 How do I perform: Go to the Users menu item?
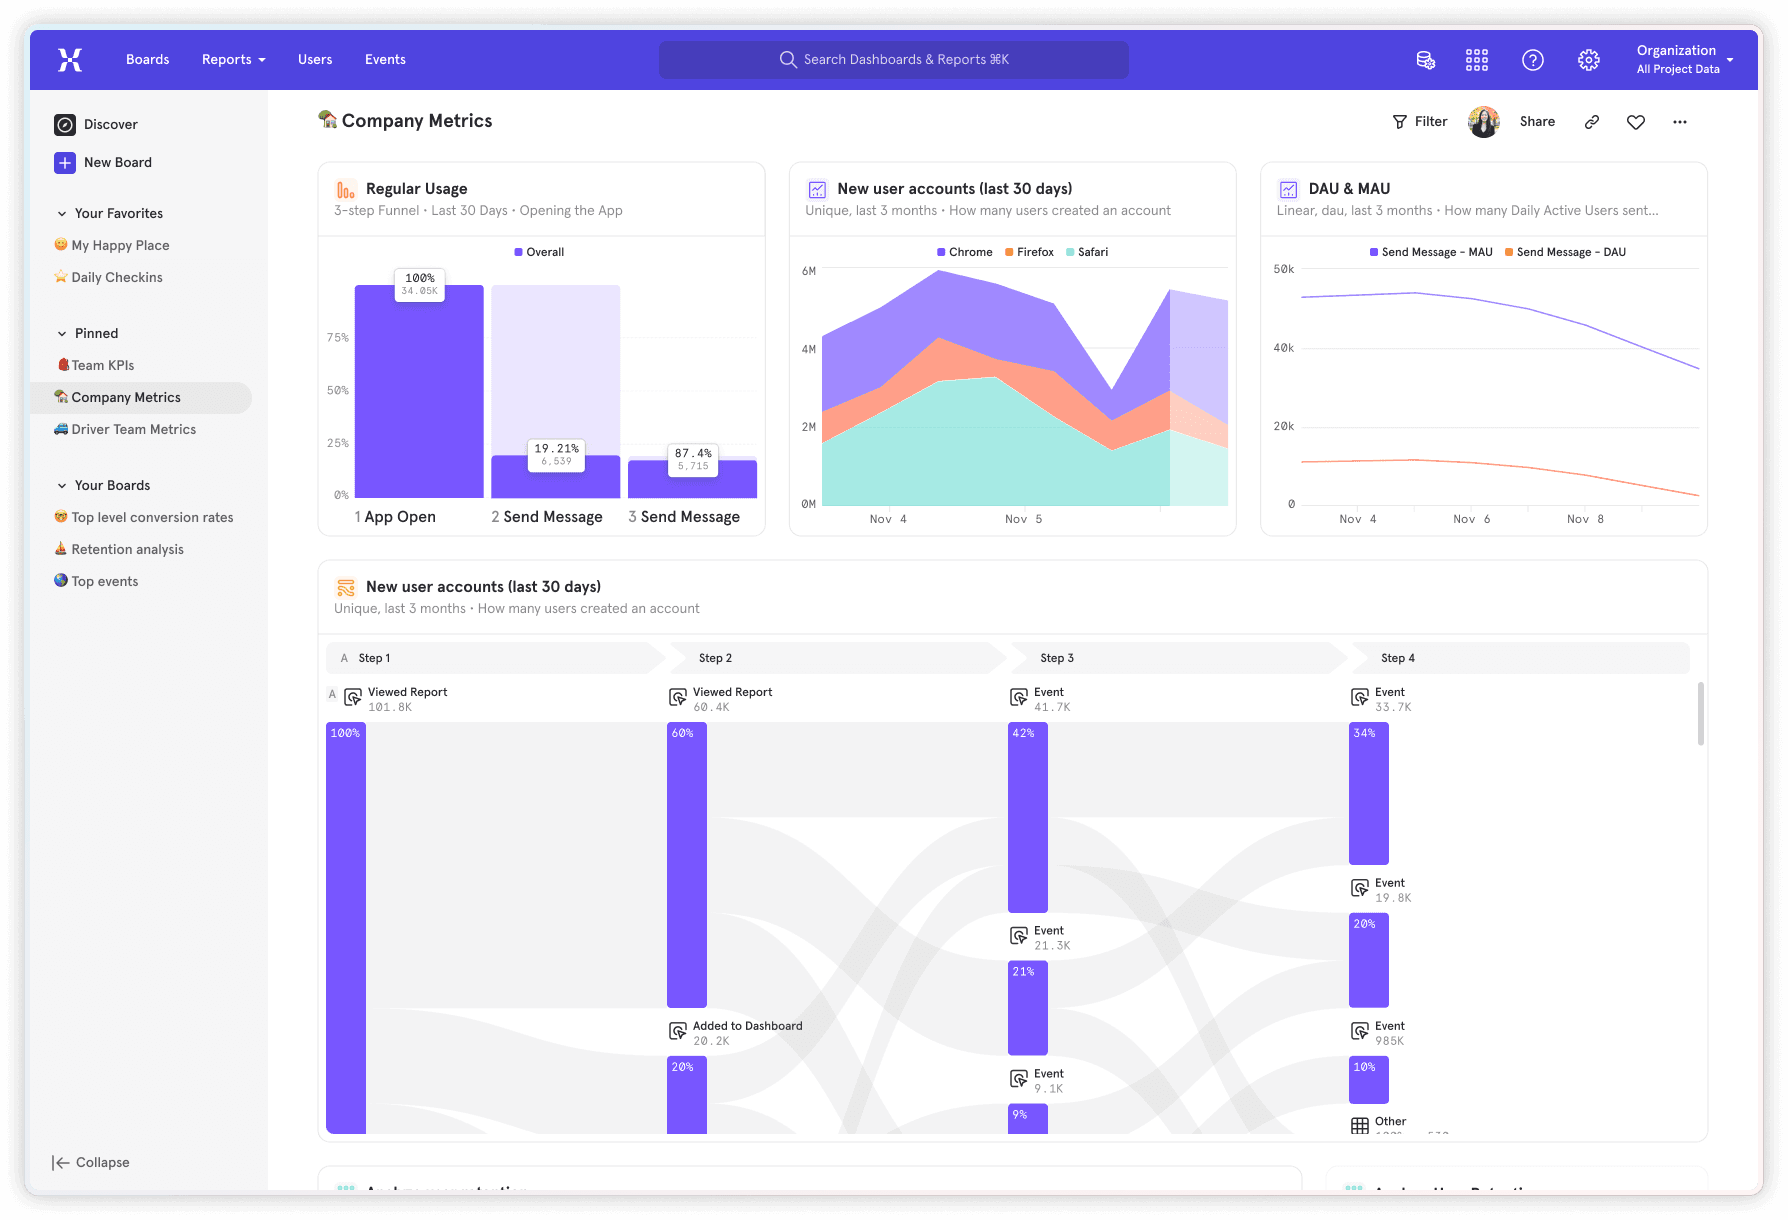pos(315,60)
